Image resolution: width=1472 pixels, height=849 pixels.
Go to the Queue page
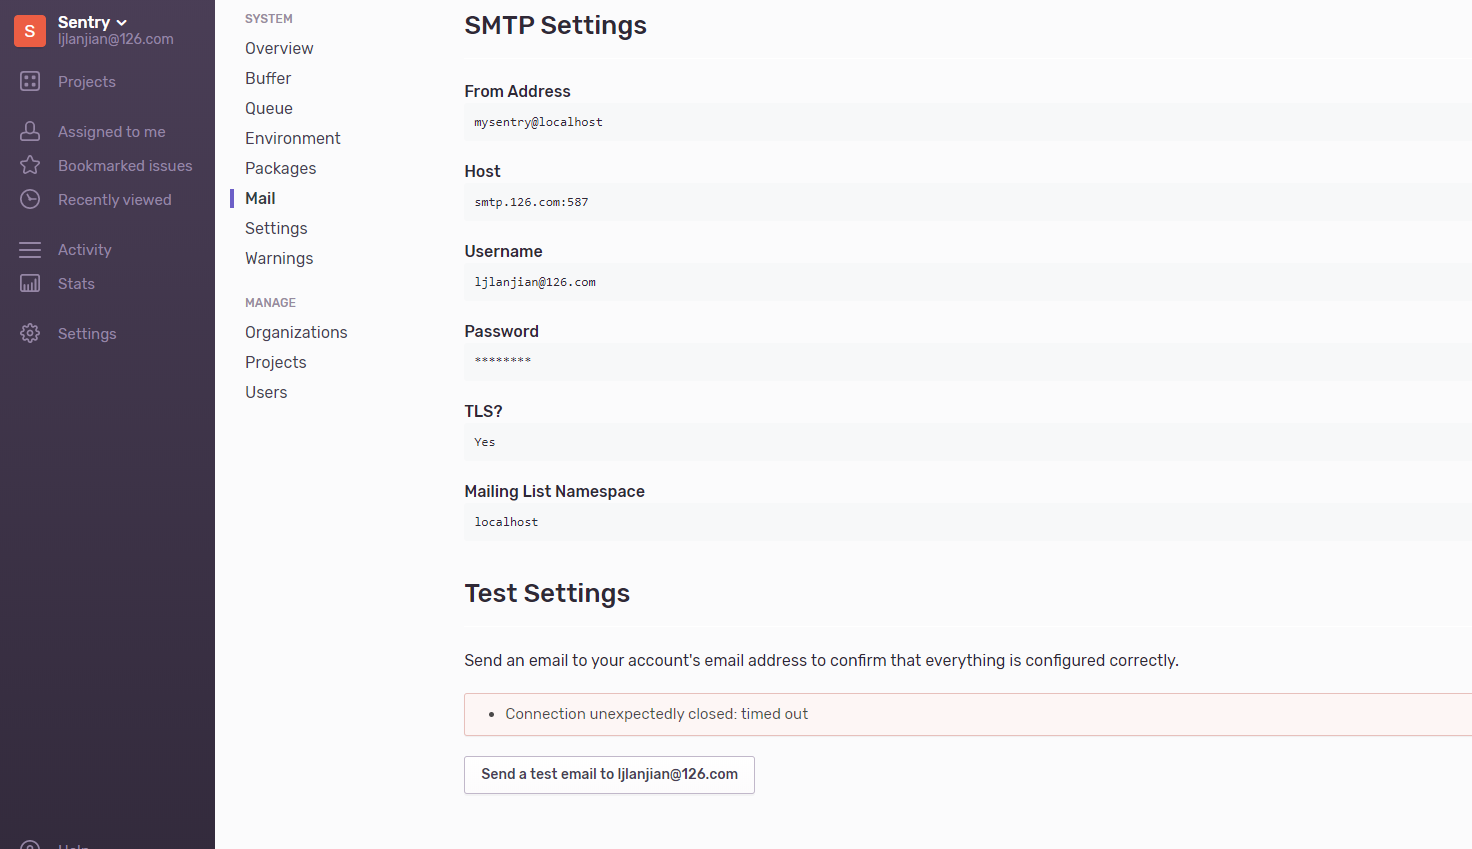click(269, 108)
